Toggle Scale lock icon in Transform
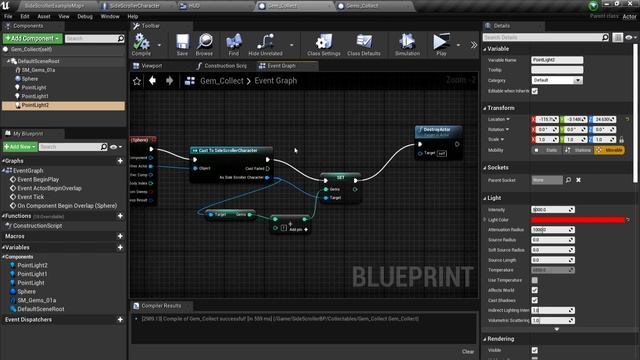The image size is (640, 360). point(621,140)
